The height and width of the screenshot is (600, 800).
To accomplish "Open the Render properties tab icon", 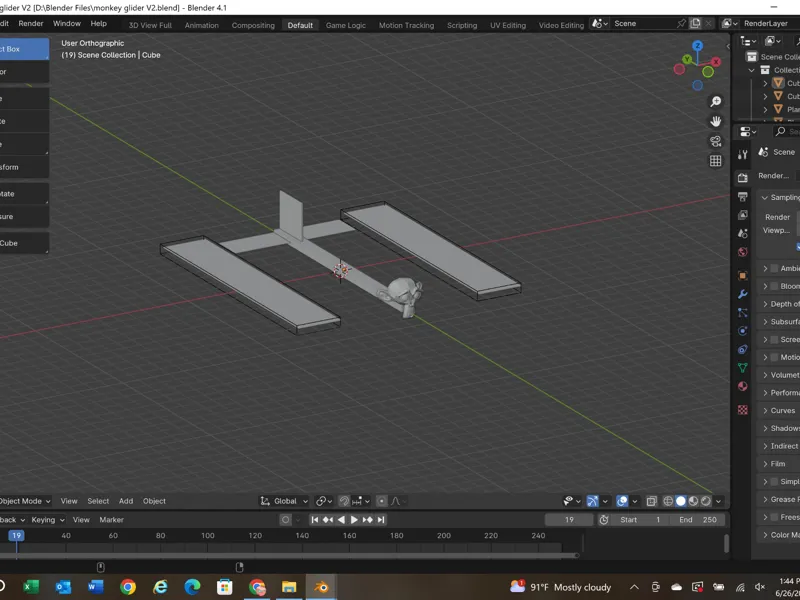I will (x=742, y=178).
